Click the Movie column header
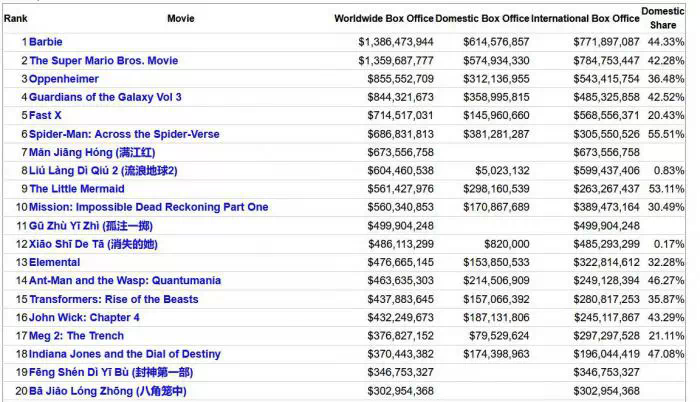700x402 pixels. (x=181, y=18)
